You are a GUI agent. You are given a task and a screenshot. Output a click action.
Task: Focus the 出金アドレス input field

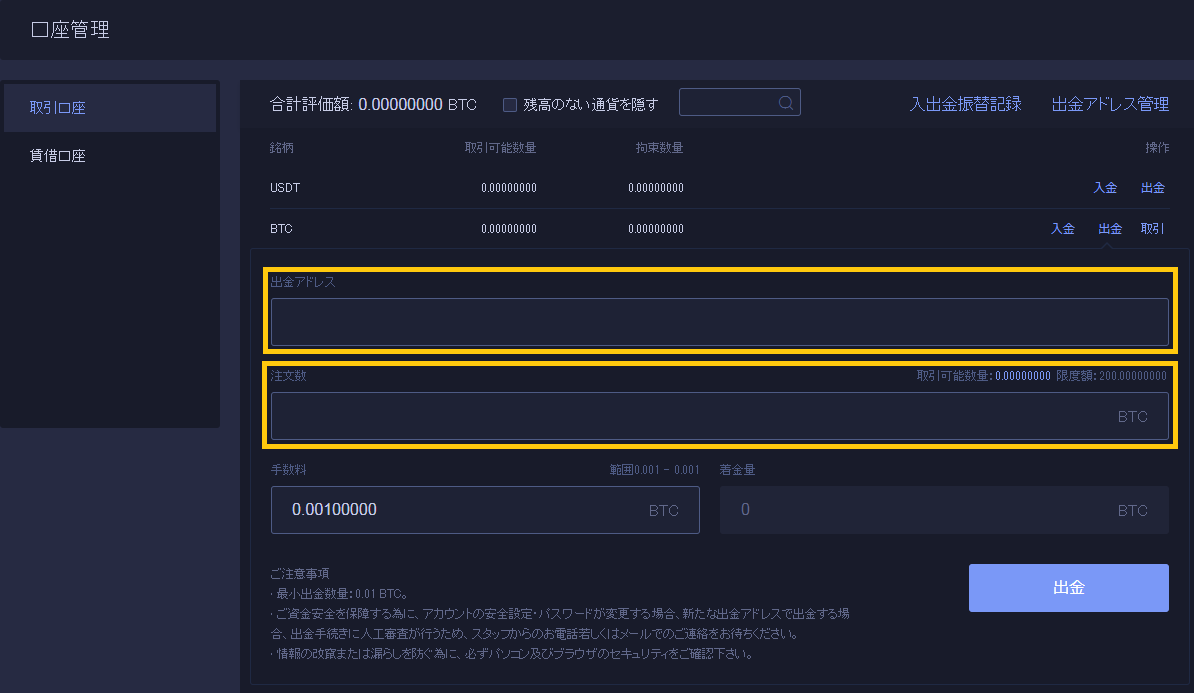point(719,322)
